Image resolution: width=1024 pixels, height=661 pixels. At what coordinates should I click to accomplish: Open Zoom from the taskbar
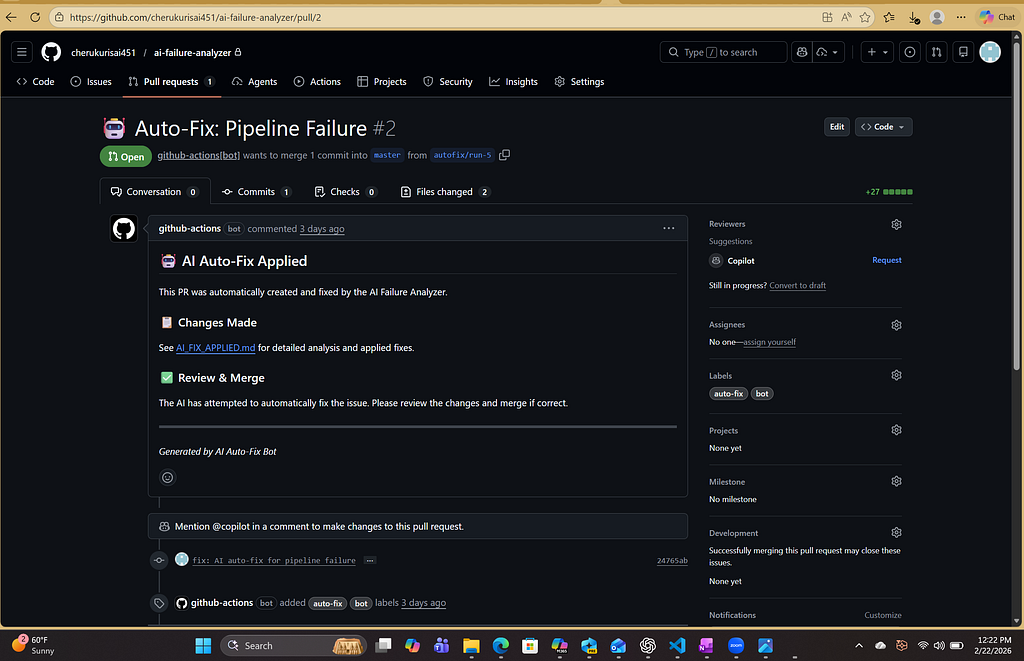point(736,645)
